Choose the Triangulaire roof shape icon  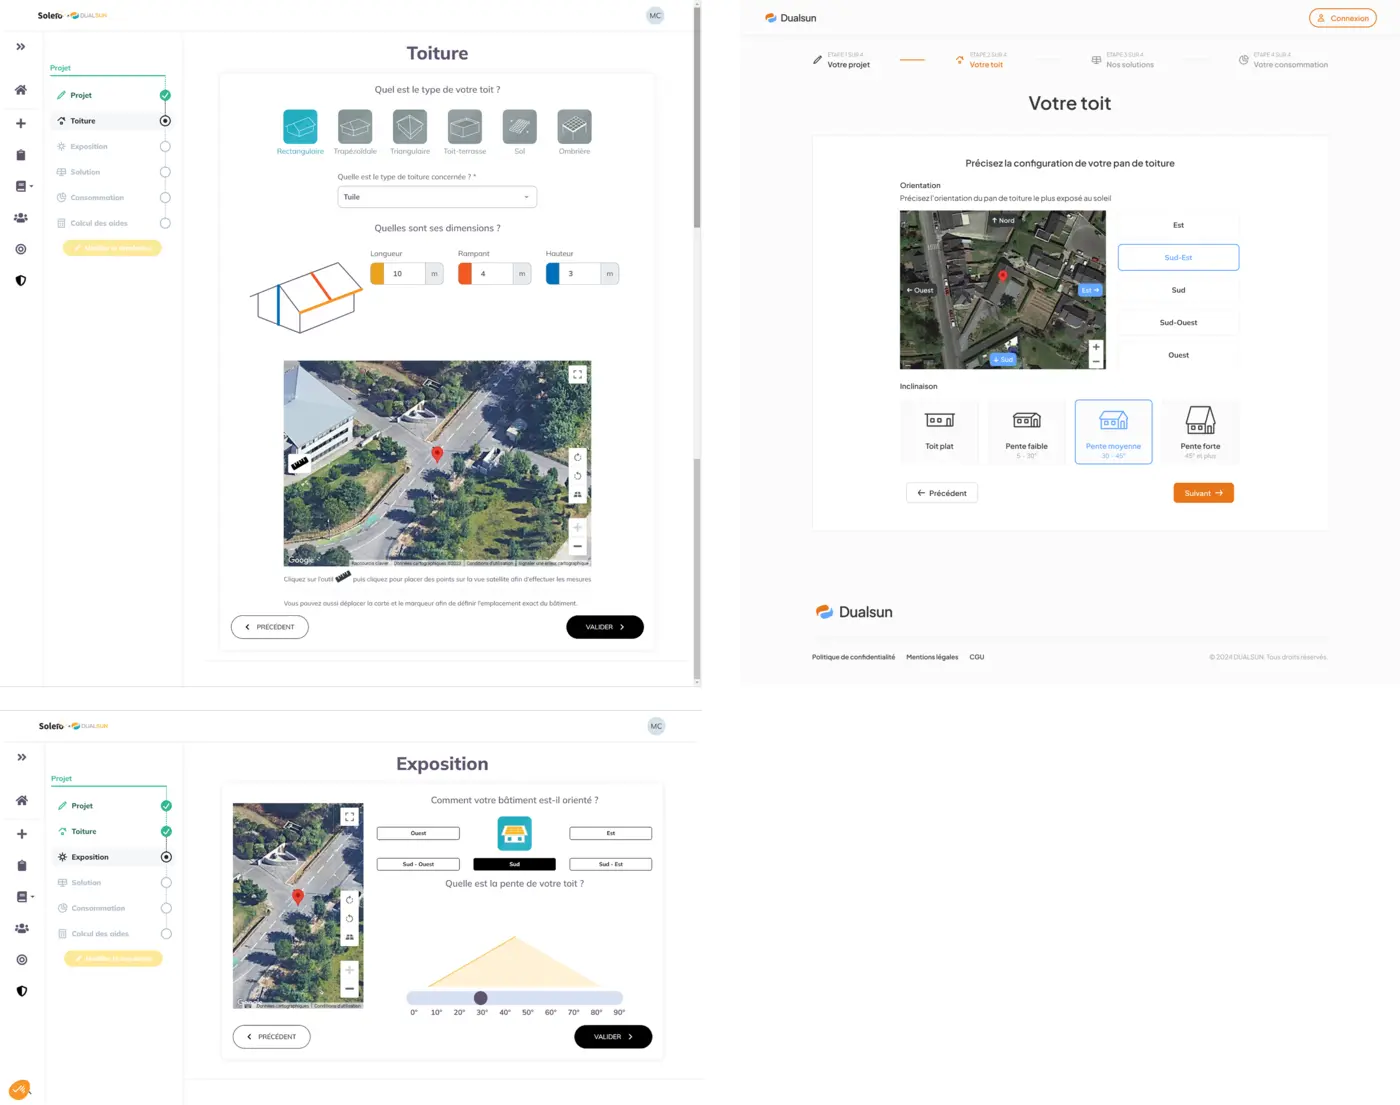[x=410, y=127]
